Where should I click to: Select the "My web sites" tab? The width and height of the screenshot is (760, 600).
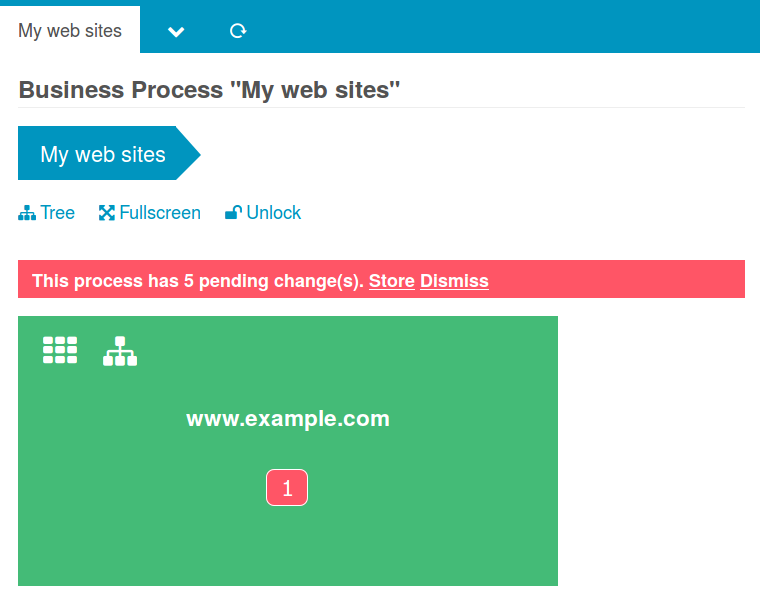pyautogui.click(x=70, y=31)
